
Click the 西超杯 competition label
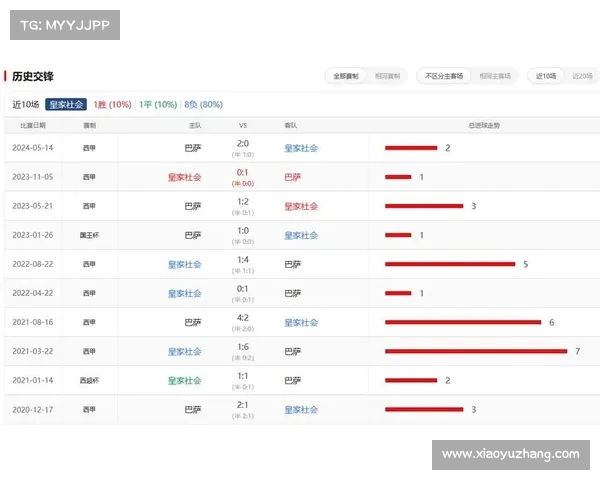(x=90, y=381)
